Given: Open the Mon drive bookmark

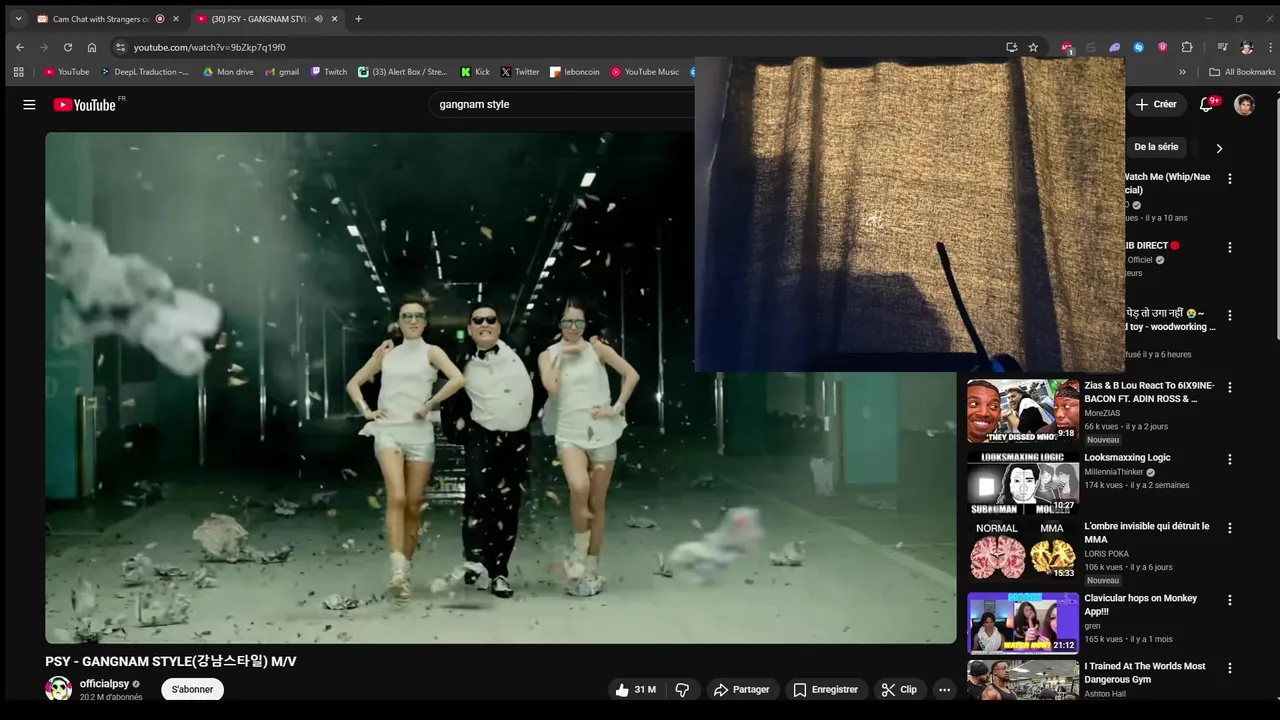Looking at the screenshot, I should point(228,72).
